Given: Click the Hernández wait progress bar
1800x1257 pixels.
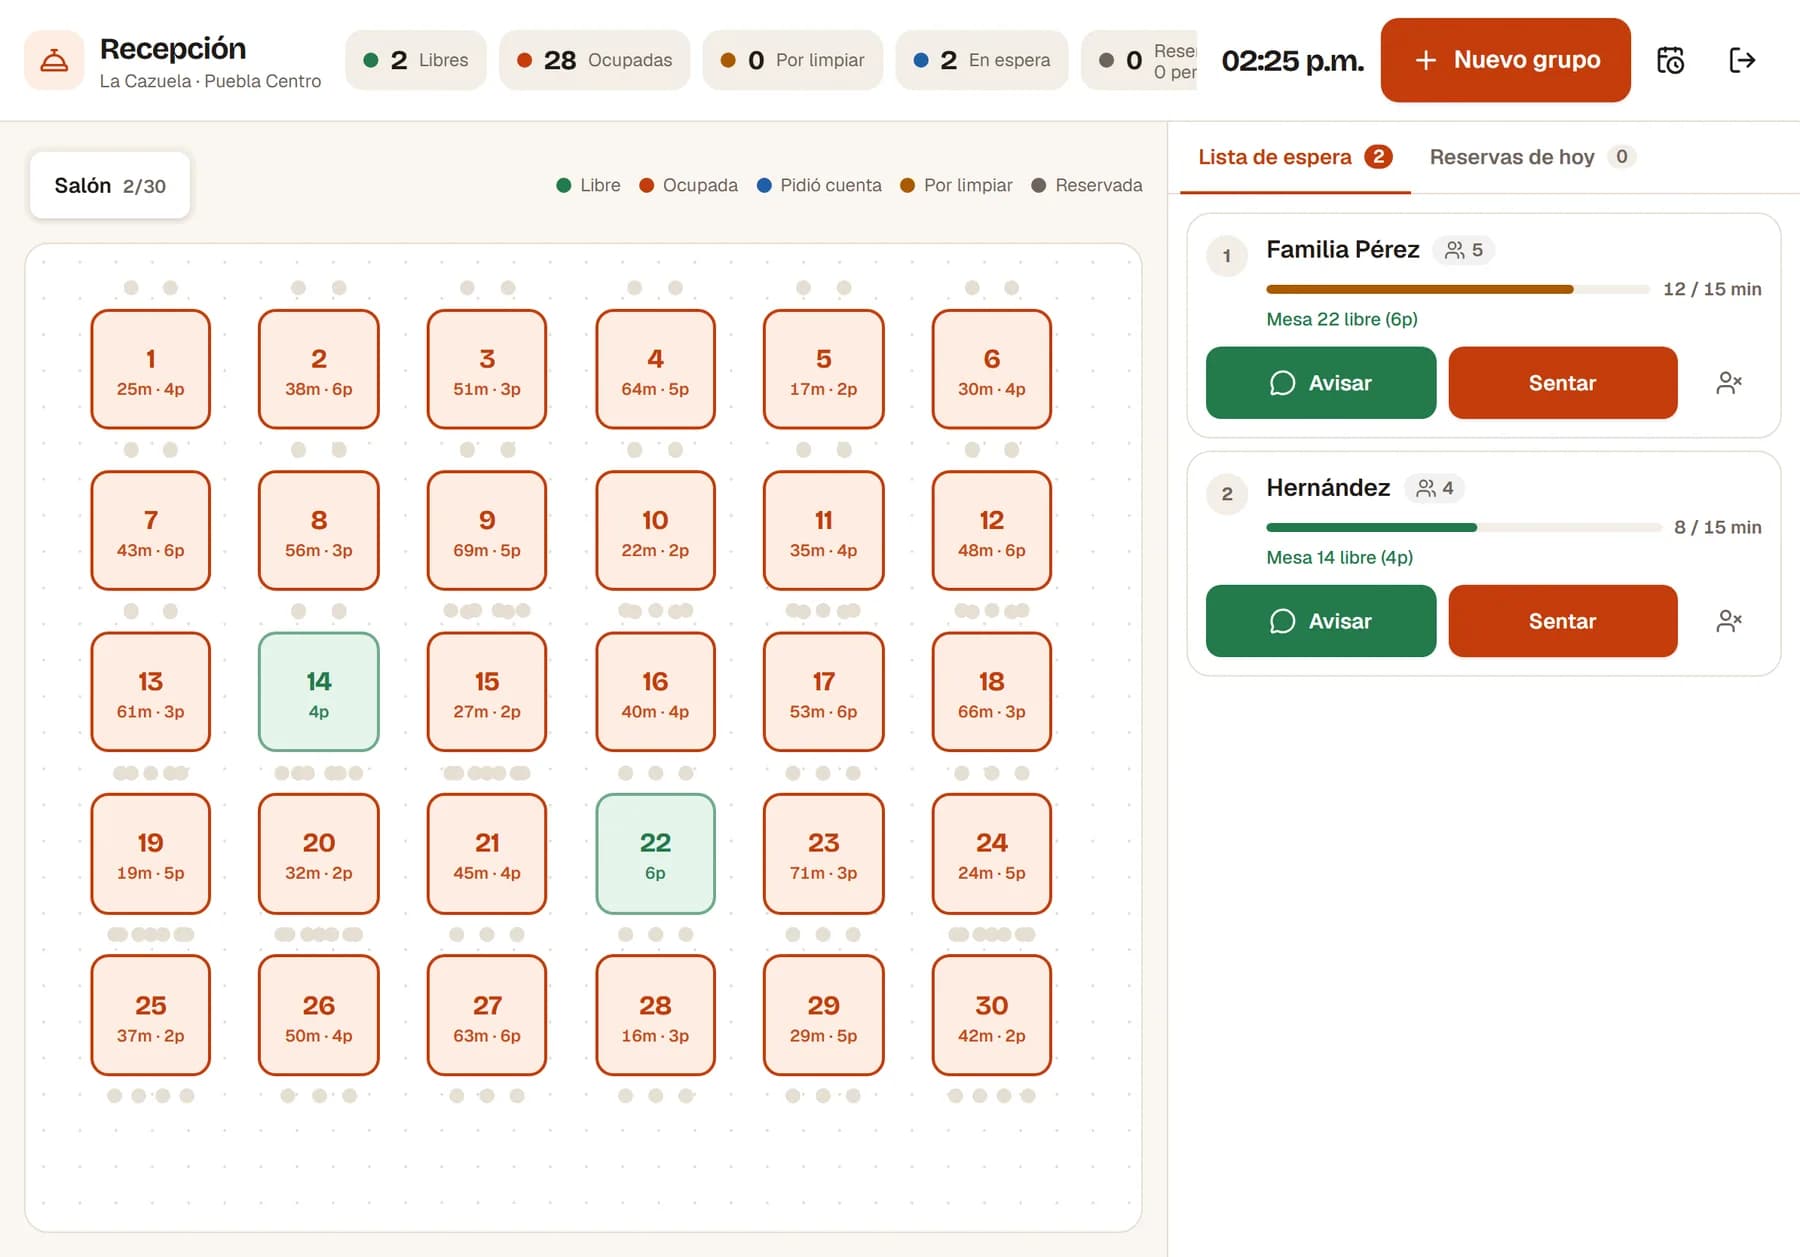Looking at the screenshot, I should click(1463, 527).
